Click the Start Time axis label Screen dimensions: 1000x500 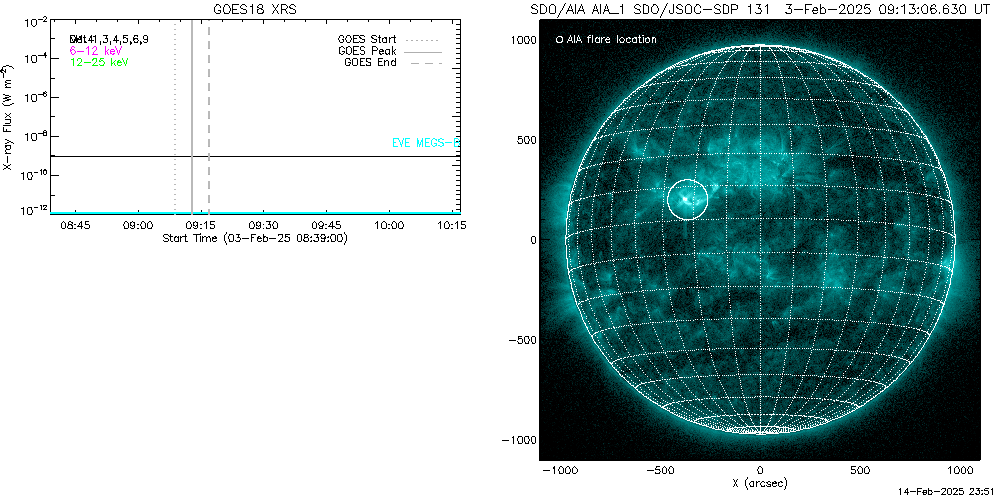(x=255, y=239)
